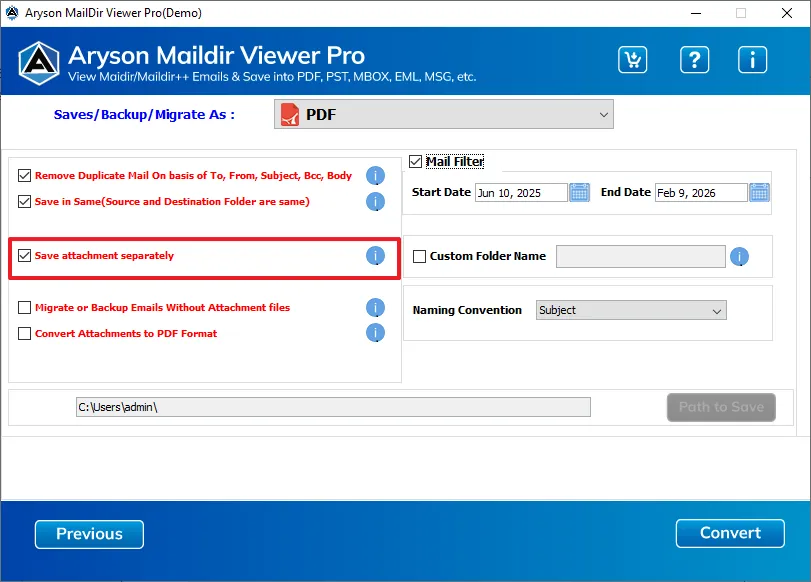The image size is (811, 582).
Task: Click the app icon in the title bar
Action: [x=11, y=13]
